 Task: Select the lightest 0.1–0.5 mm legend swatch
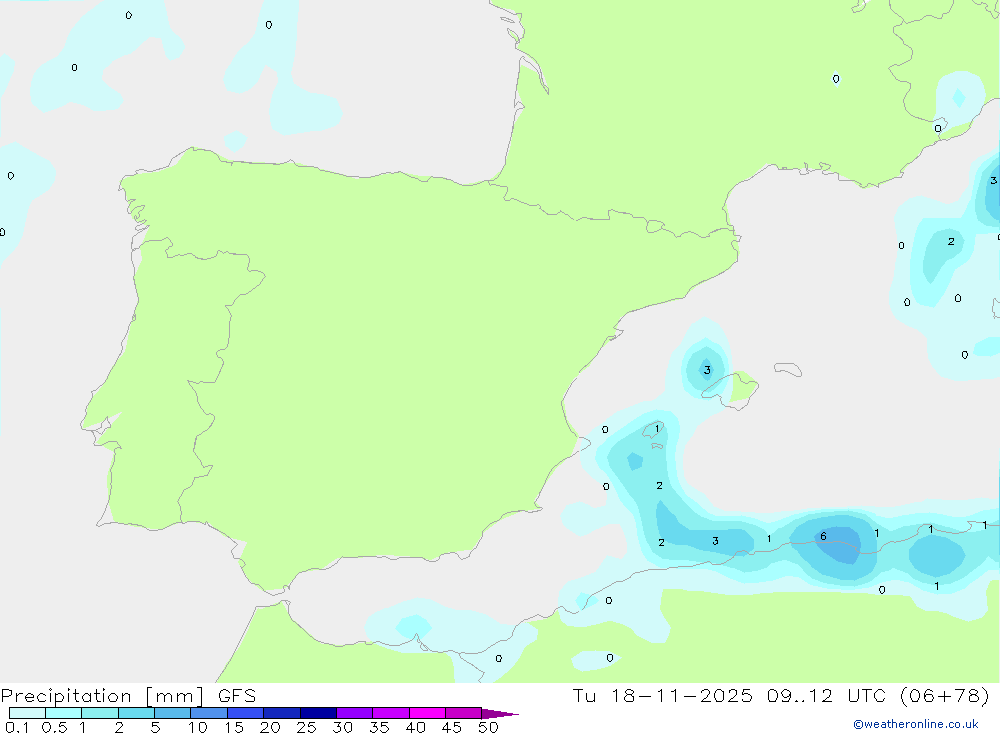point(27,713)
